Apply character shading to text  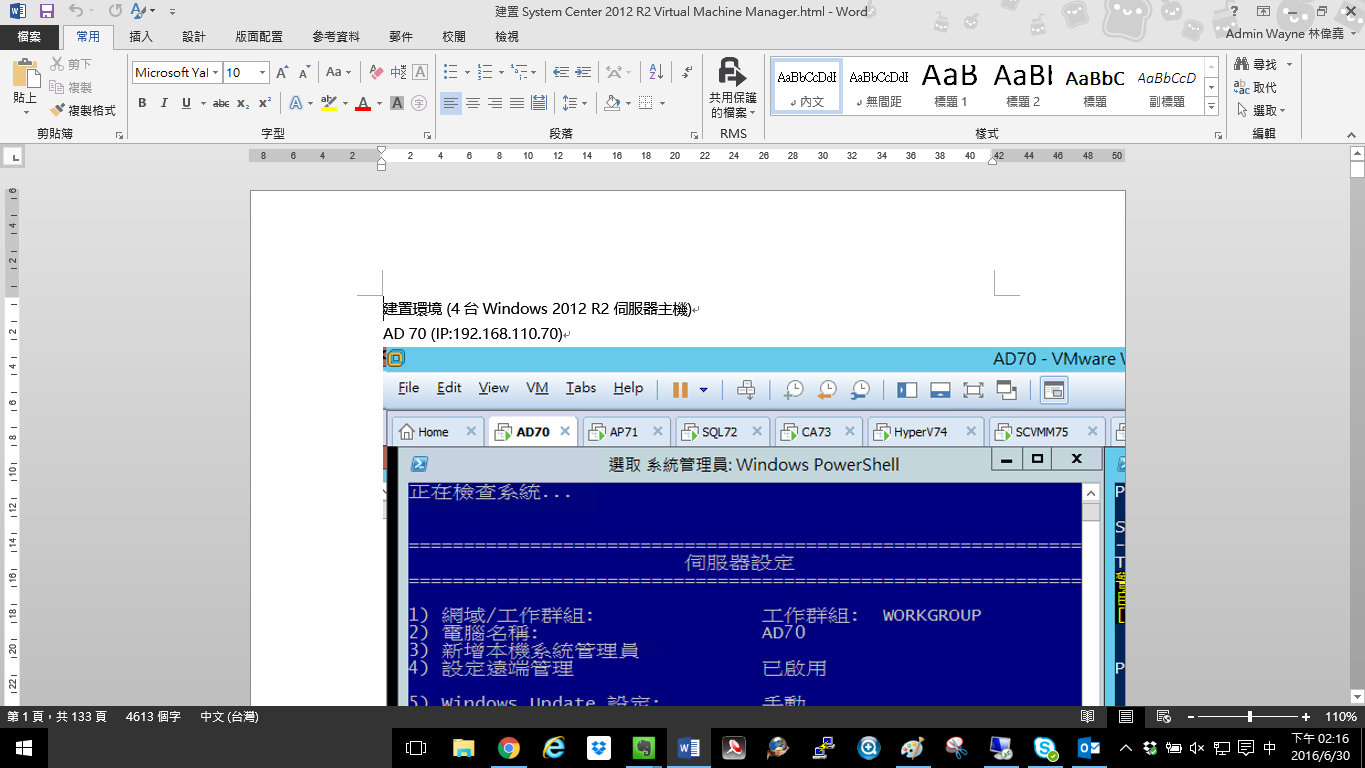tap(397, 103)
